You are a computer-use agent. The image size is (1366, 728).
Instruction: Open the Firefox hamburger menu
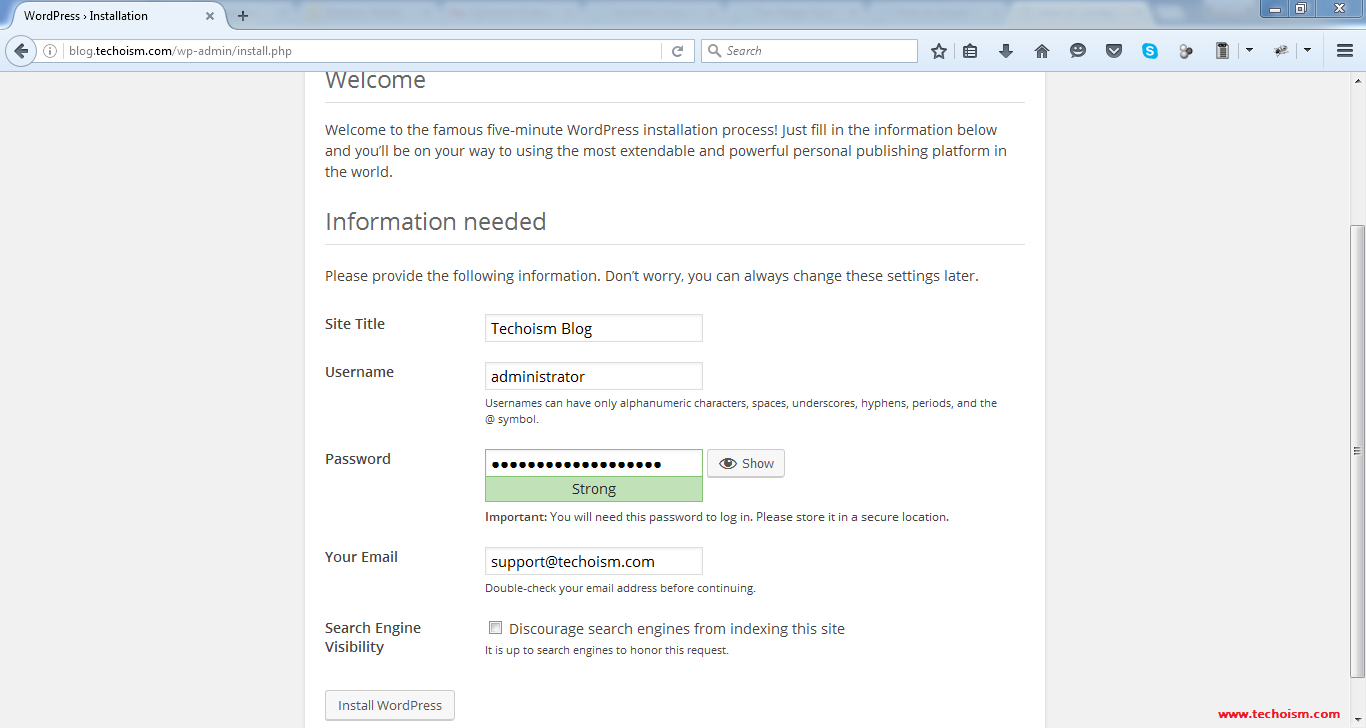[x=1345, y=51]
